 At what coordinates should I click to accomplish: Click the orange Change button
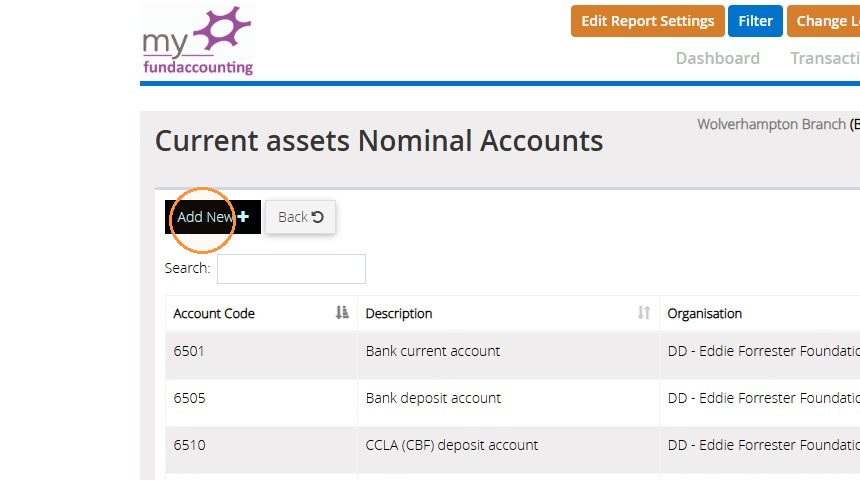click(823, 21)
